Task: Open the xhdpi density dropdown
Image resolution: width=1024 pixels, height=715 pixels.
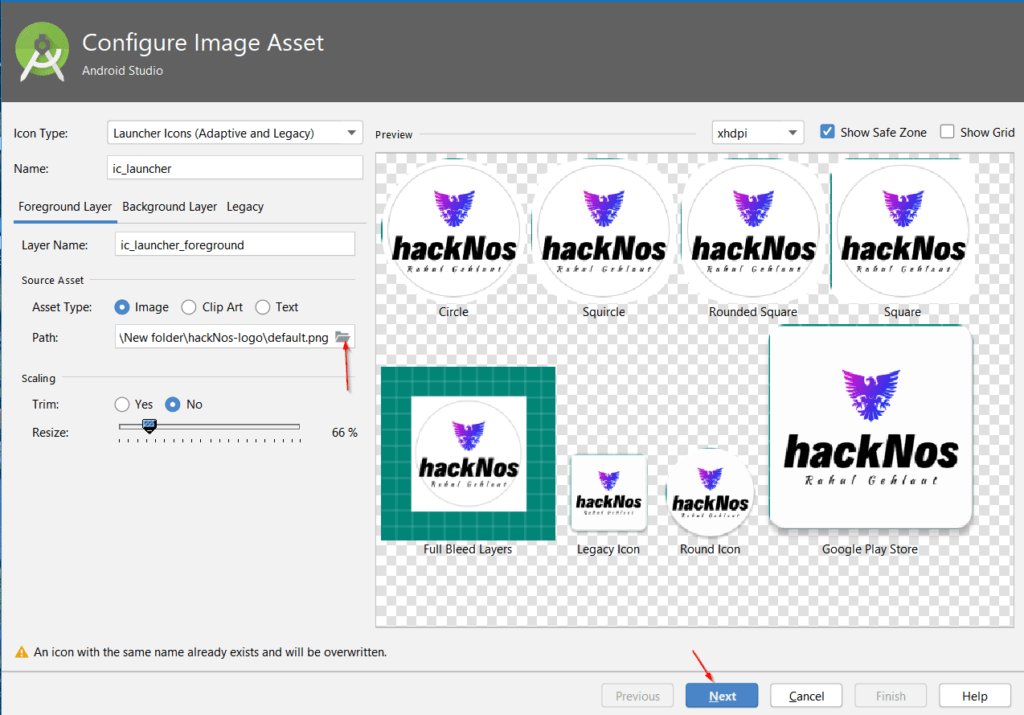Action: (x=758, y=133)
